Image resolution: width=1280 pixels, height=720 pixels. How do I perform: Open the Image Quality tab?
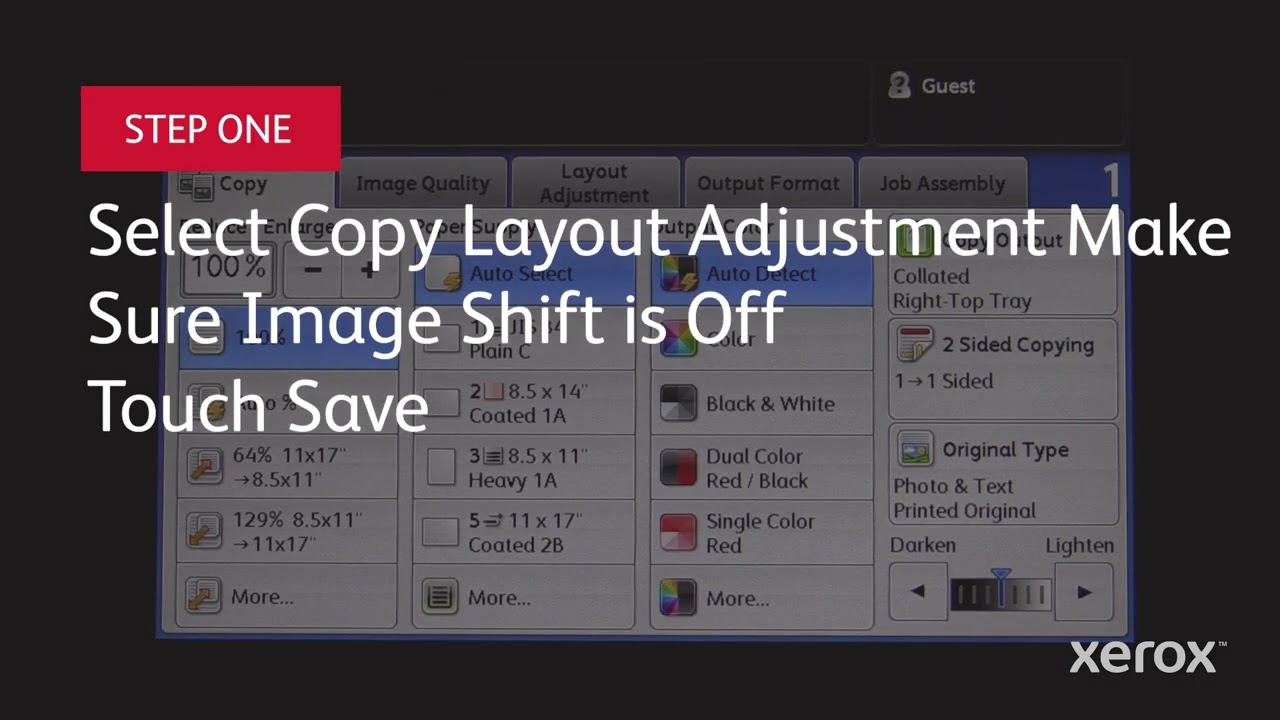[423, 183]
